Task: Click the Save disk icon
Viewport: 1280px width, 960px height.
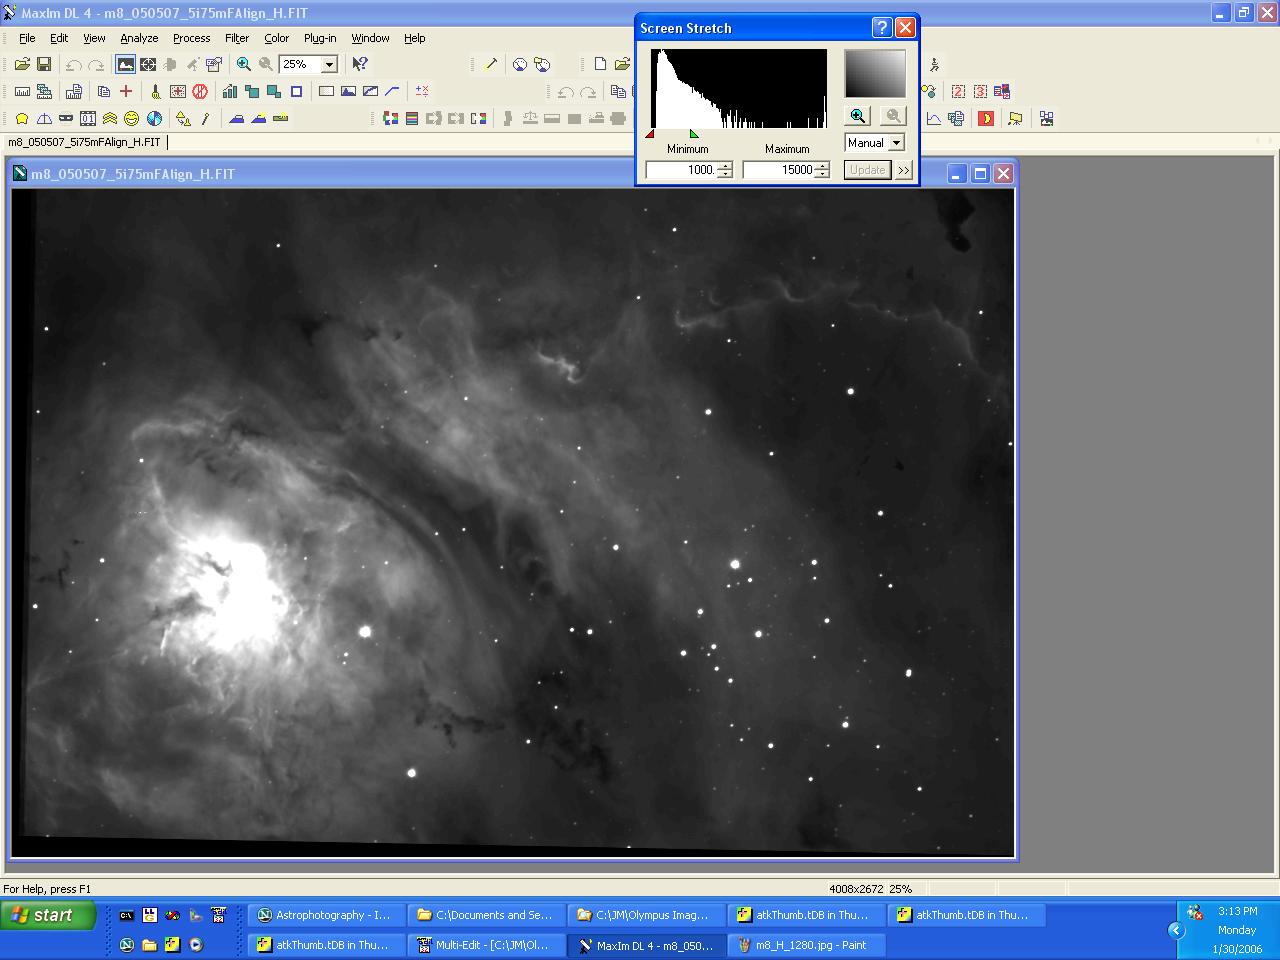Action: coord(44,64)
